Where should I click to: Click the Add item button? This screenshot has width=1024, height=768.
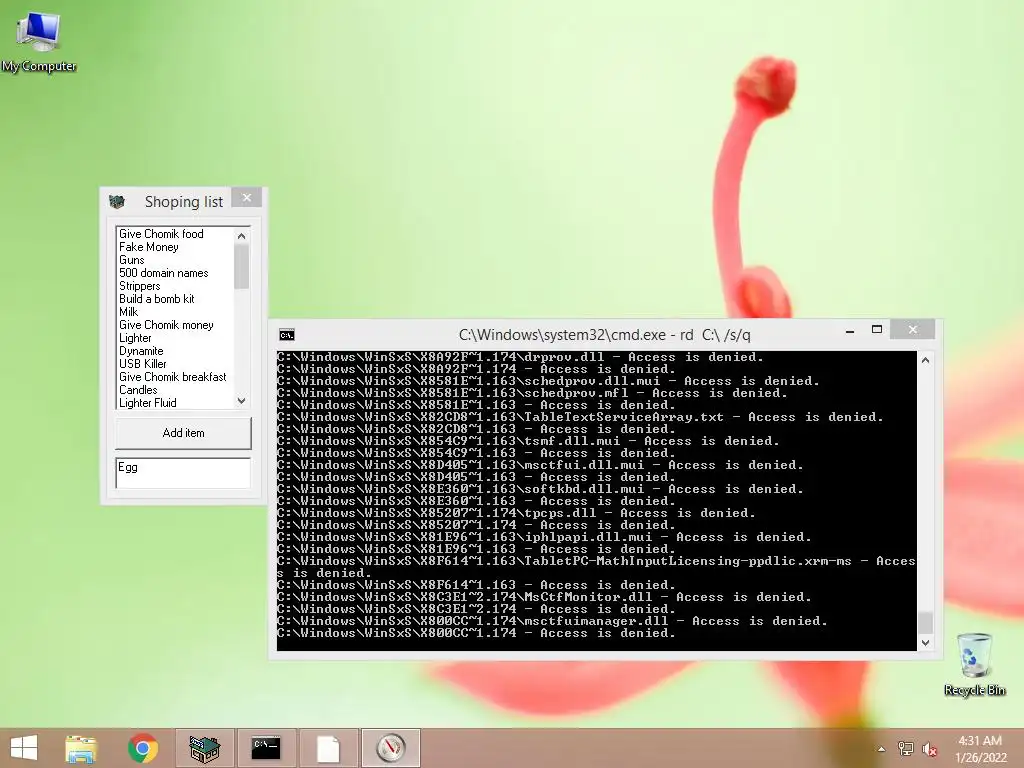coord(184,433)
